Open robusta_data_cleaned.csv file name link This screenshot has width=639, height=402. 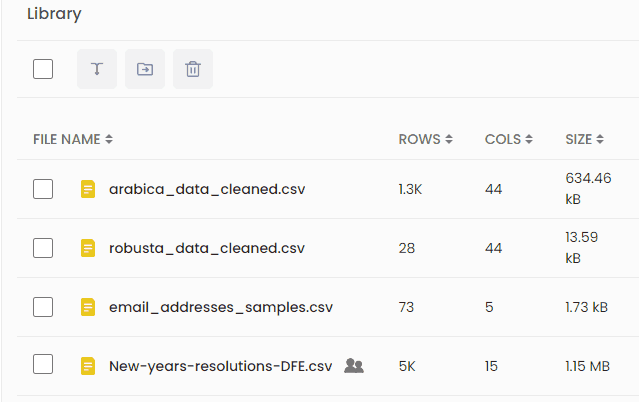click(207, 248)
